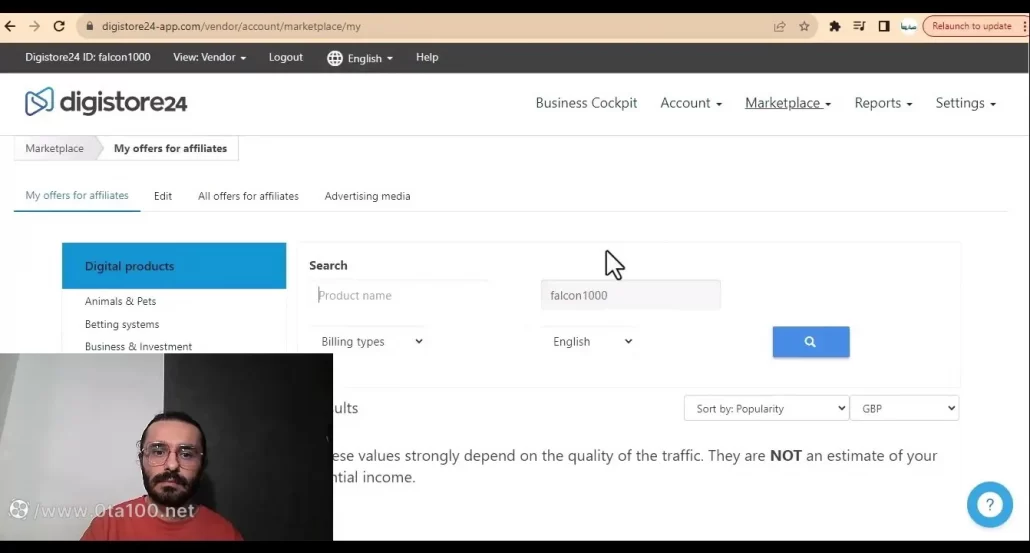Viewport: 1030px width, 553px height.
Task: Open the View: Vendor dropdown
Action: [x=209, y=58]
